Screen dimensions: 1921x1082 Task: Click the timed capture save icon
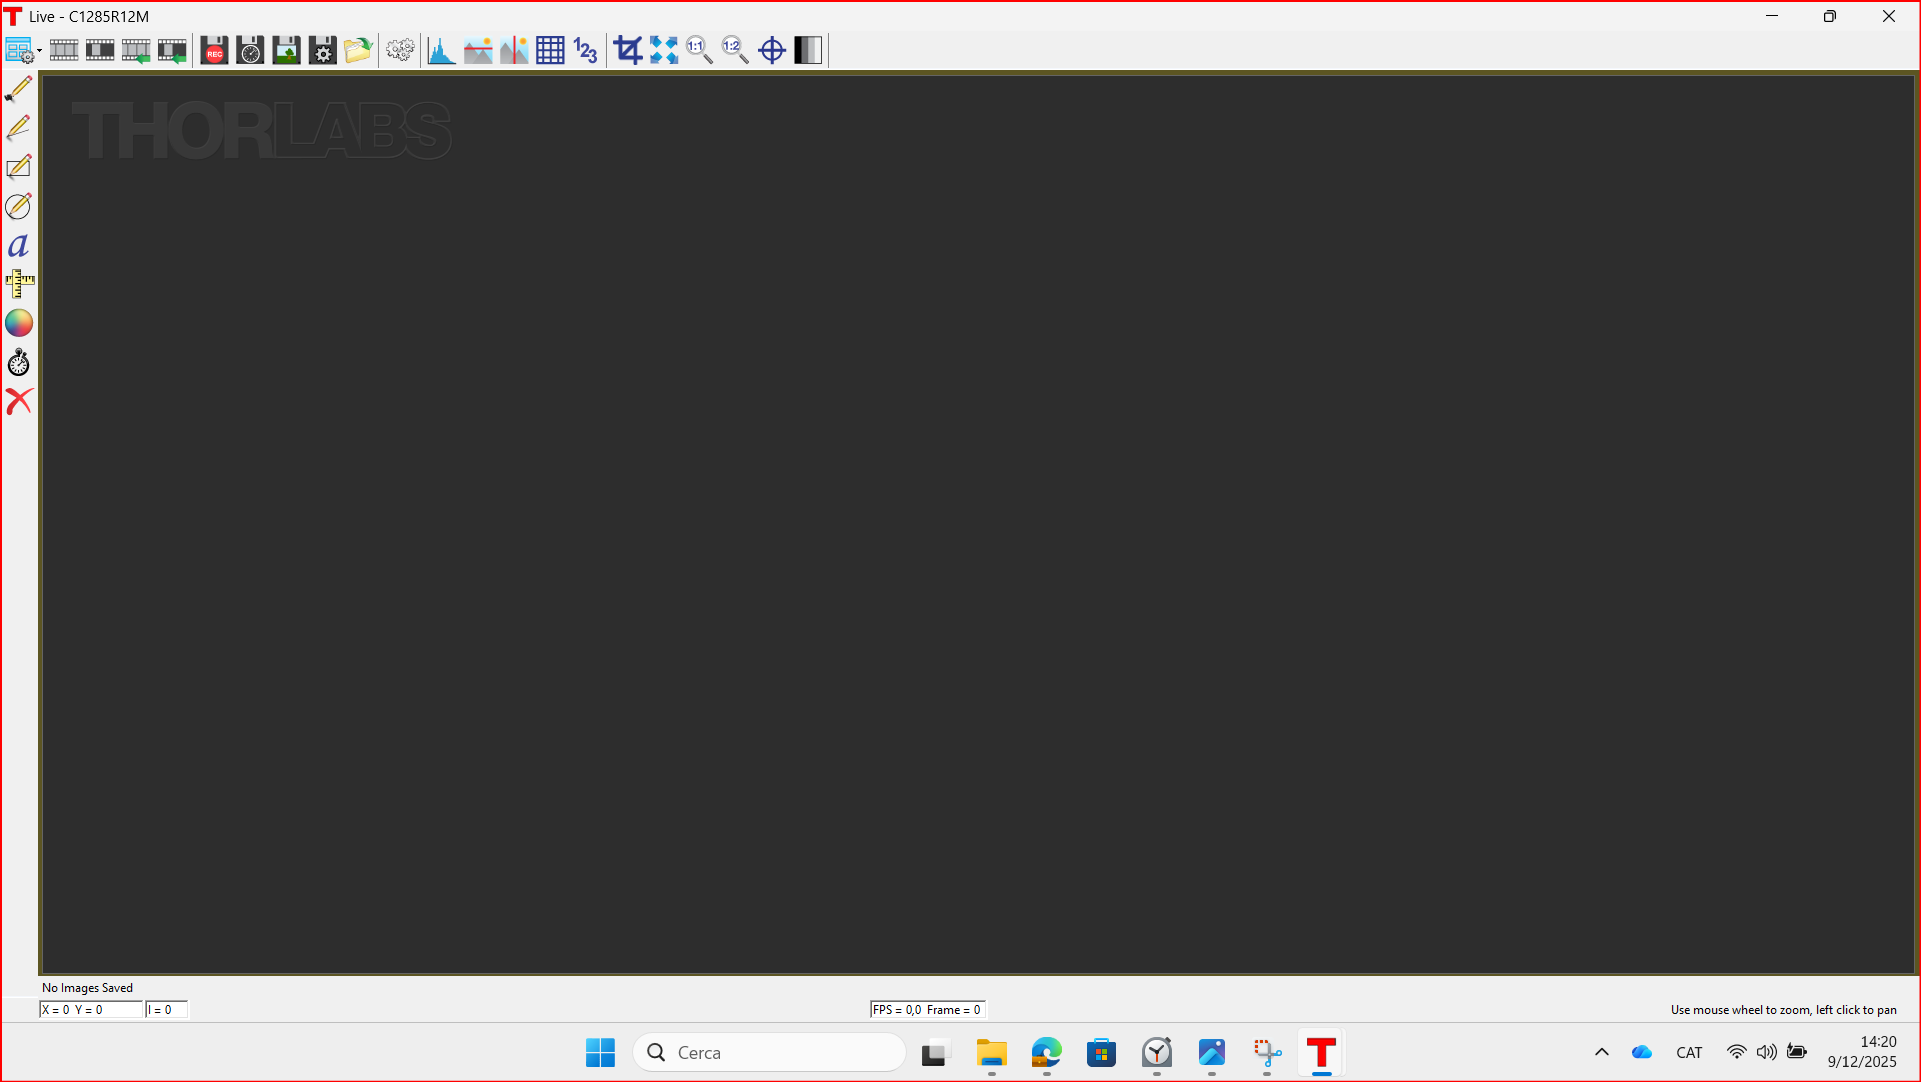pyautogui.click(x=250, y=50)
